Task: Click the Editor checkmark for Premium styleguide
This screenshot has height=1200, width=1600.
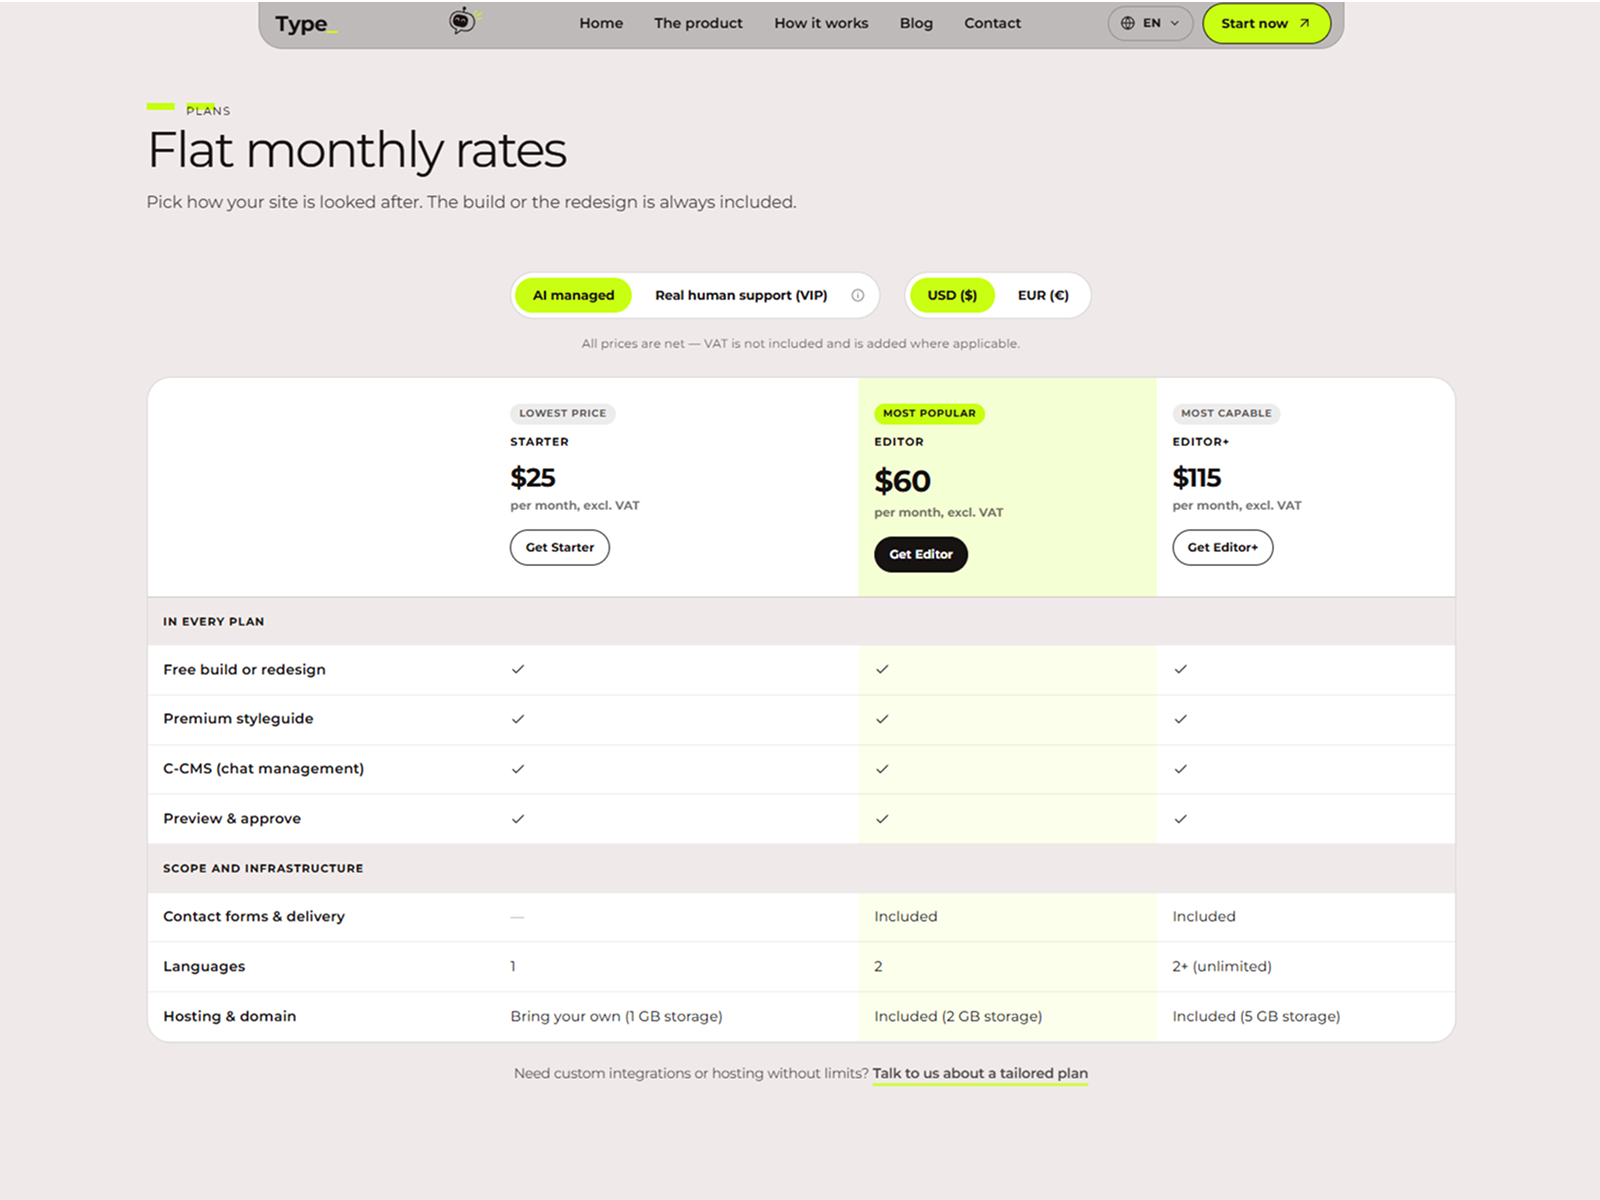Action: [x=882, y=719]
